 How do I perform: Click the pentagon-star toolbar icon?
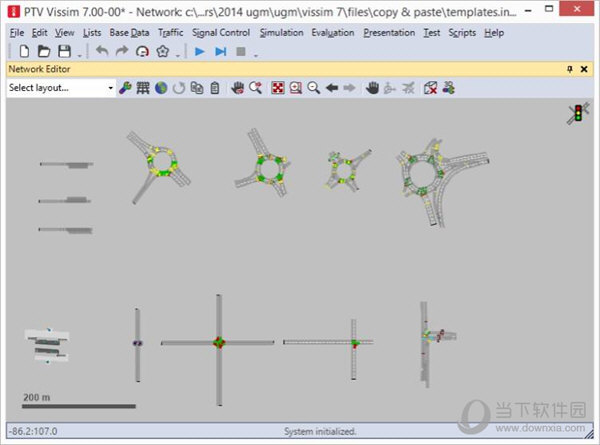coord(163,51)
